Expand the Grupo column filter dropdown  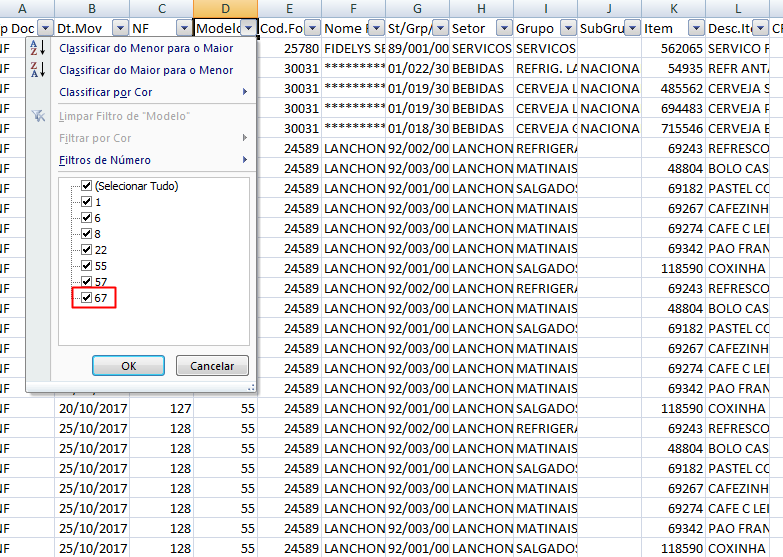(x=567, y=28)
